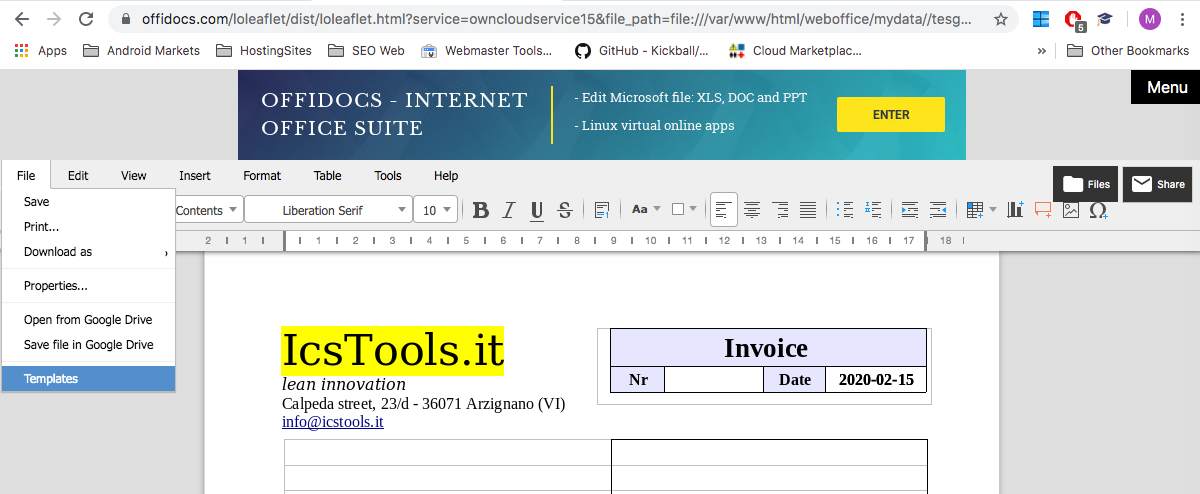Toggle numbered list
The image size is (1200, 494).
(873, 210)
